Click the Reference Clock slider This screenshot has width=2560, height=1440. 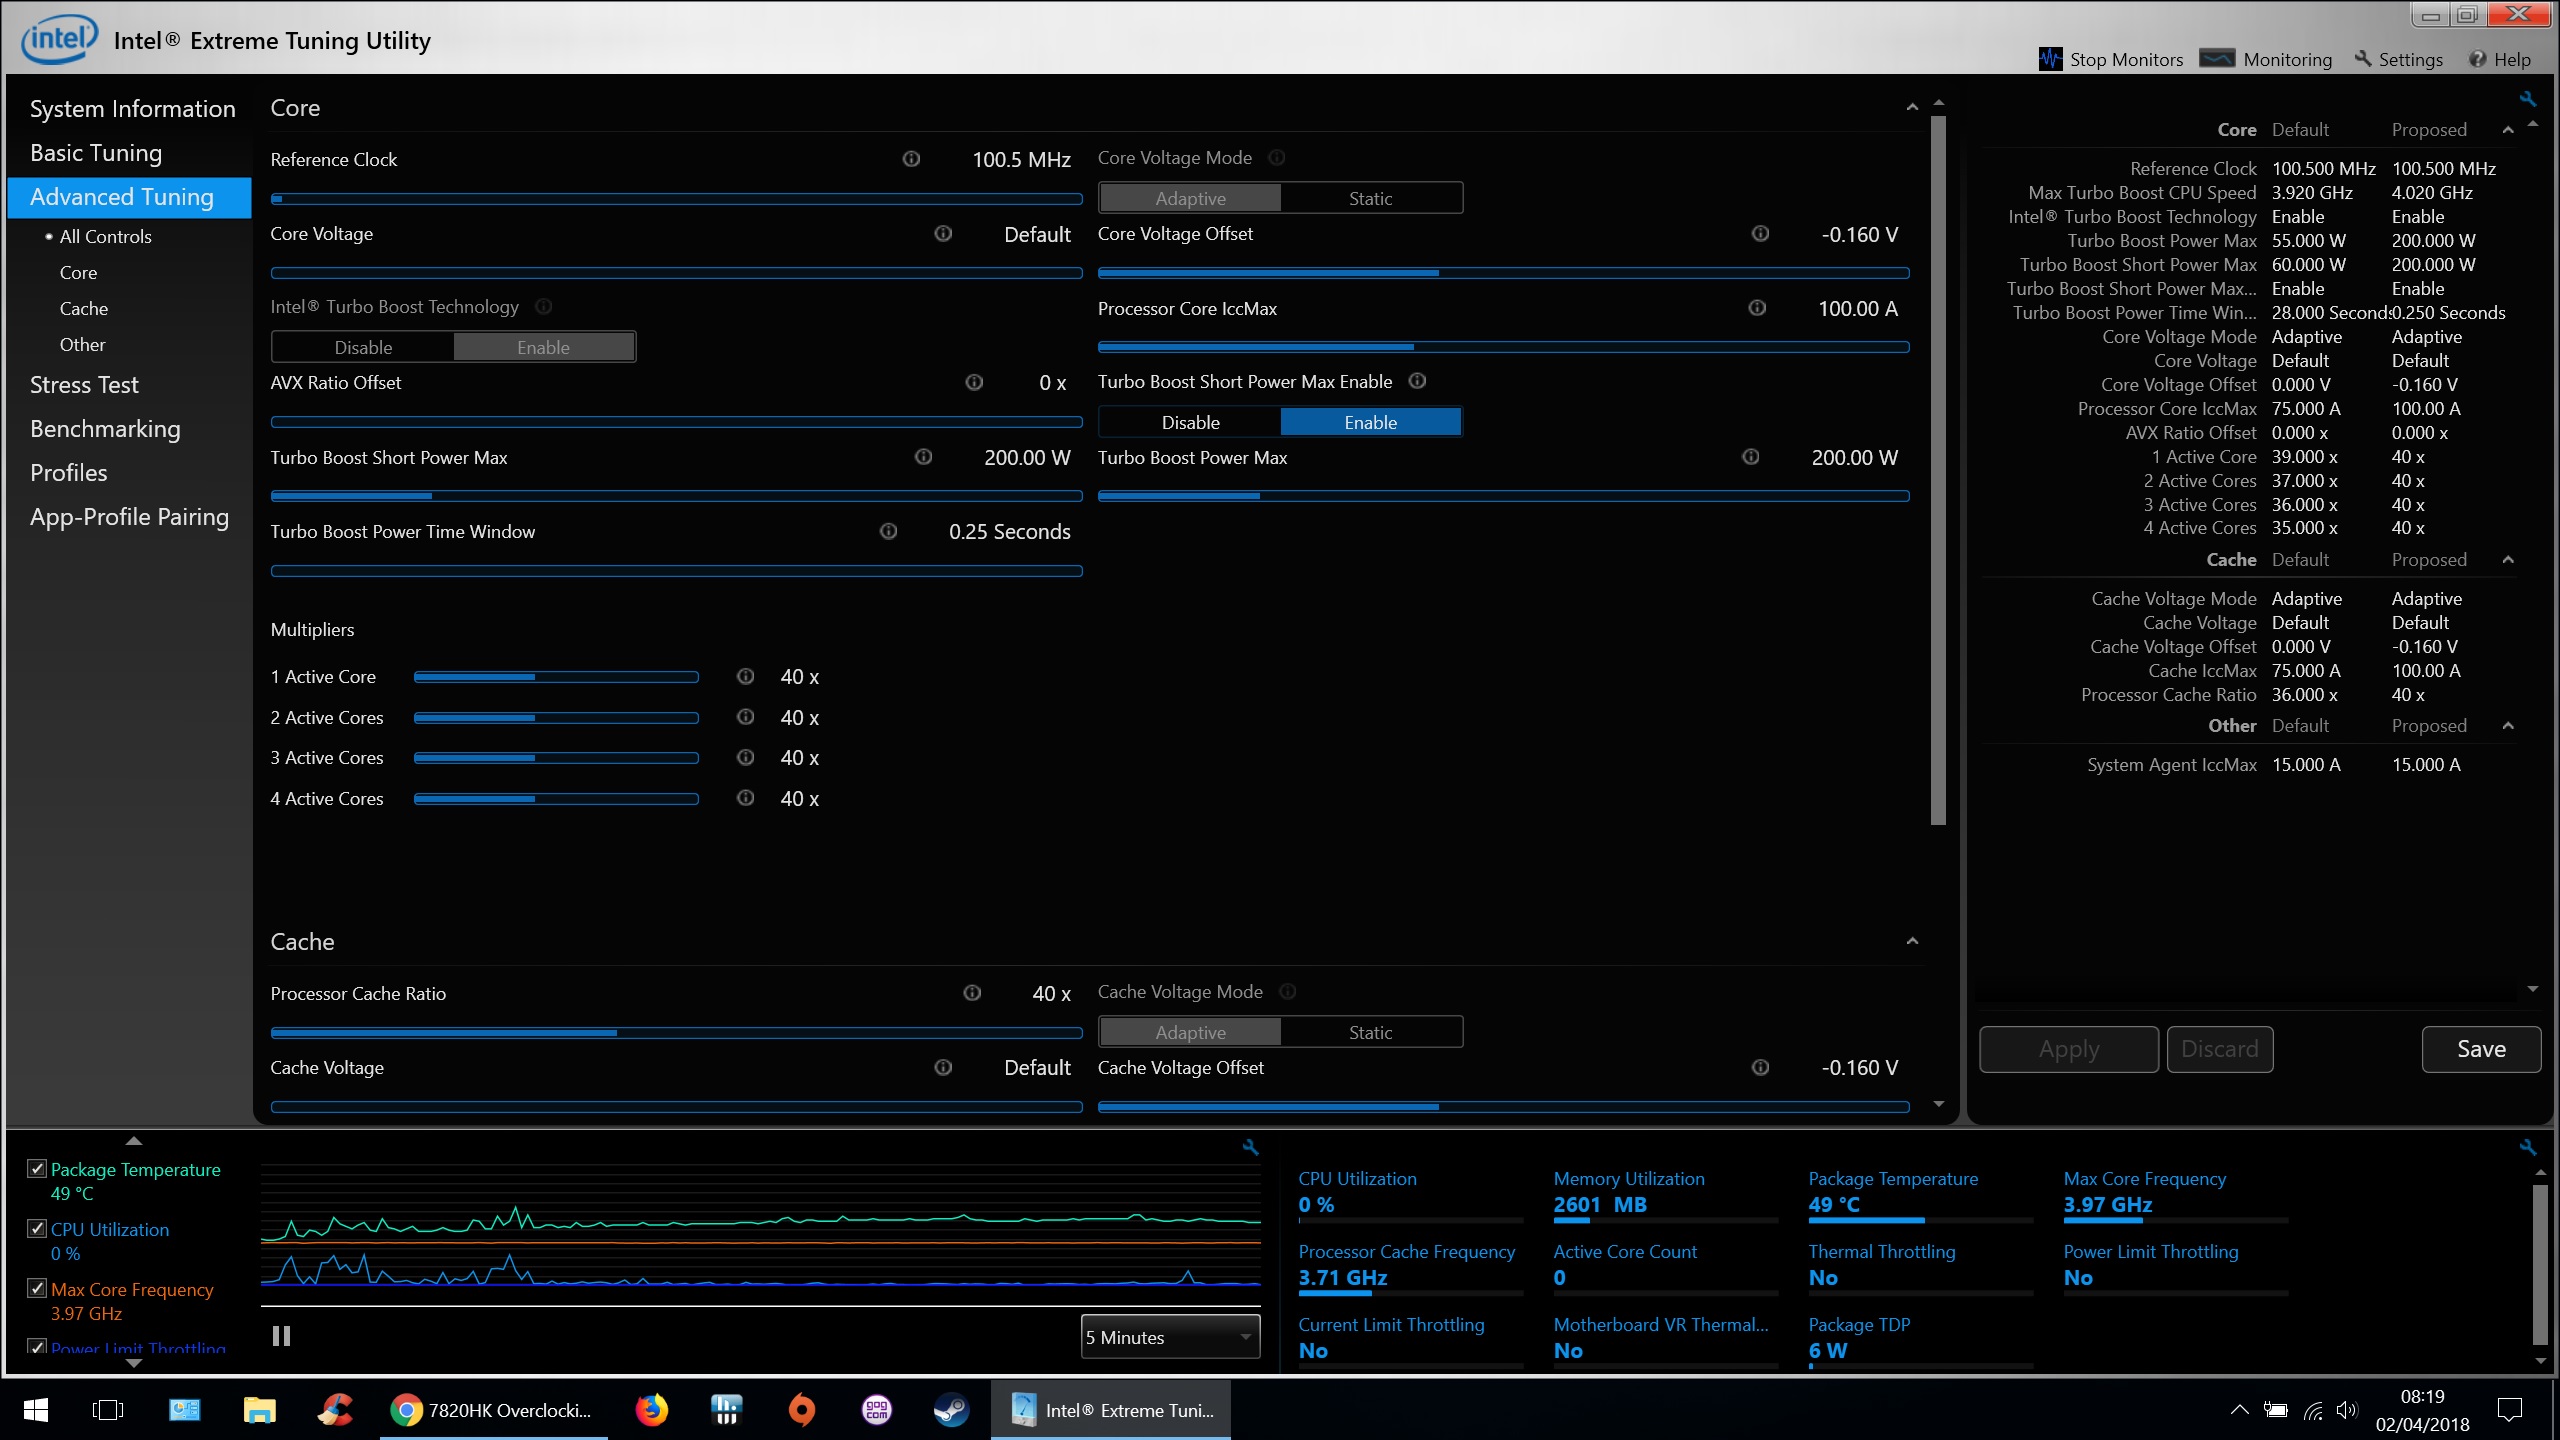click(x=676, y=198)
